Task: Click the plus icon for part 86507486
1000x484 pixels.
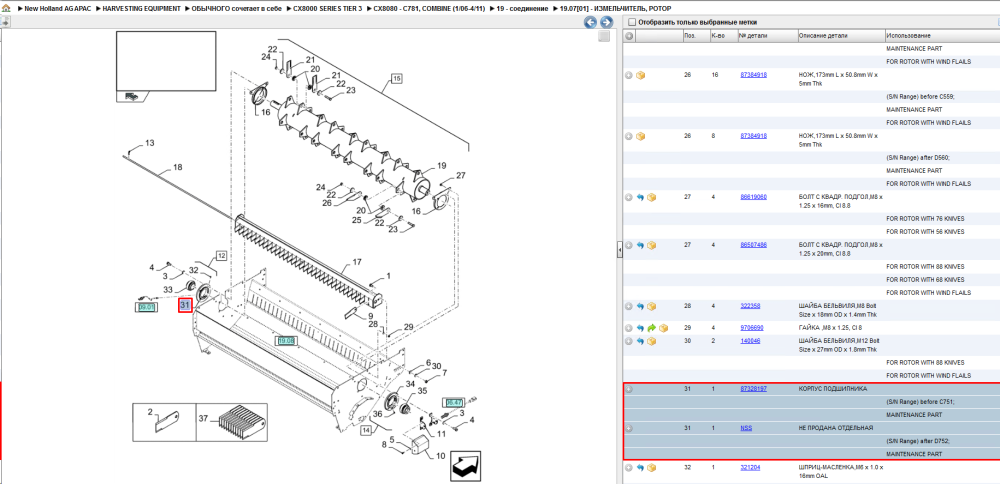Action: (629, 245)
